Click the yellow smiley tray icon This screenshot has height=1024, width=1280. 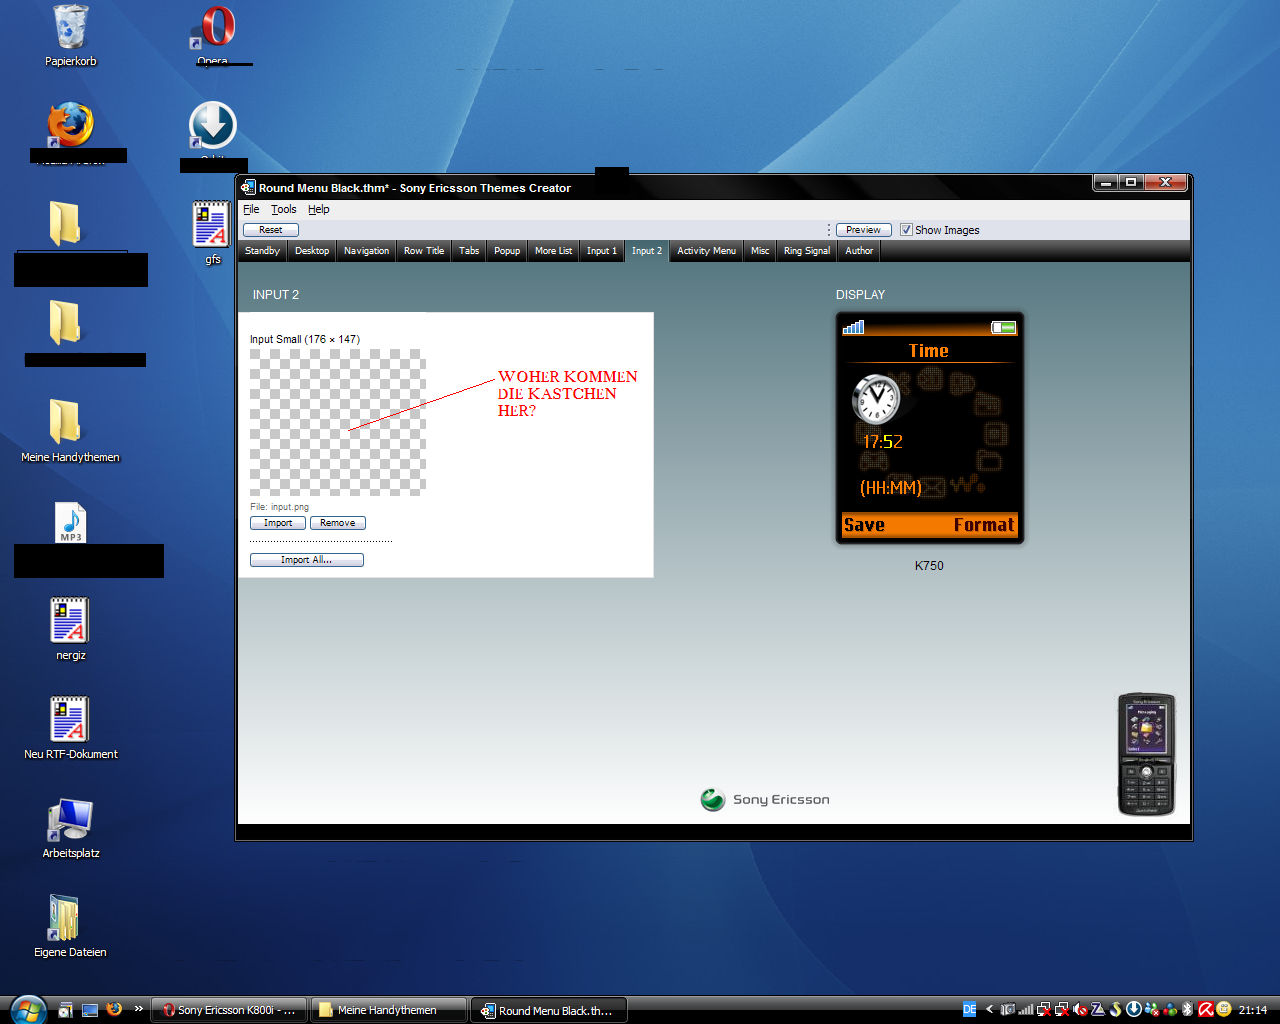tap(1224, 1010)
